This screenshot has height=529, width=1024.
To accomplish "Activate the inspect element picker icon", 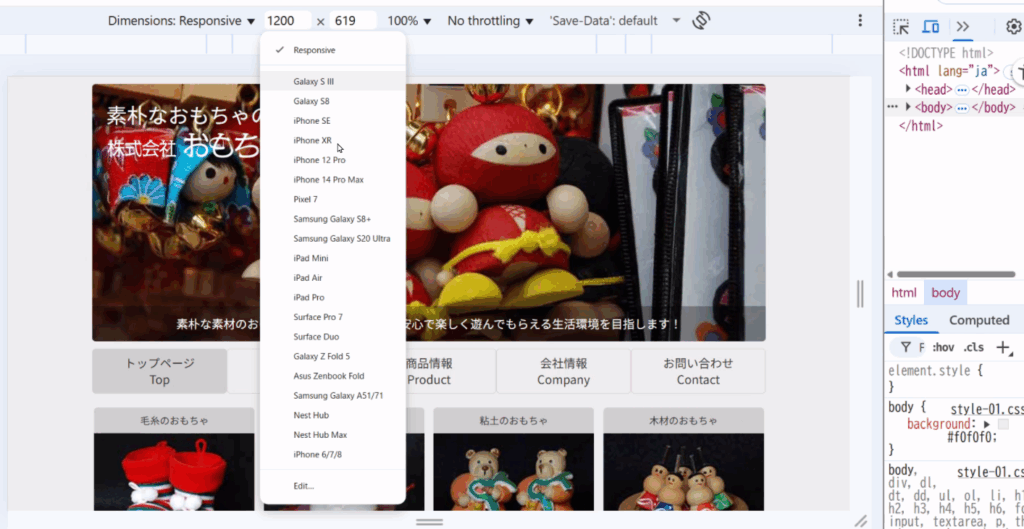I will [901, 27].
